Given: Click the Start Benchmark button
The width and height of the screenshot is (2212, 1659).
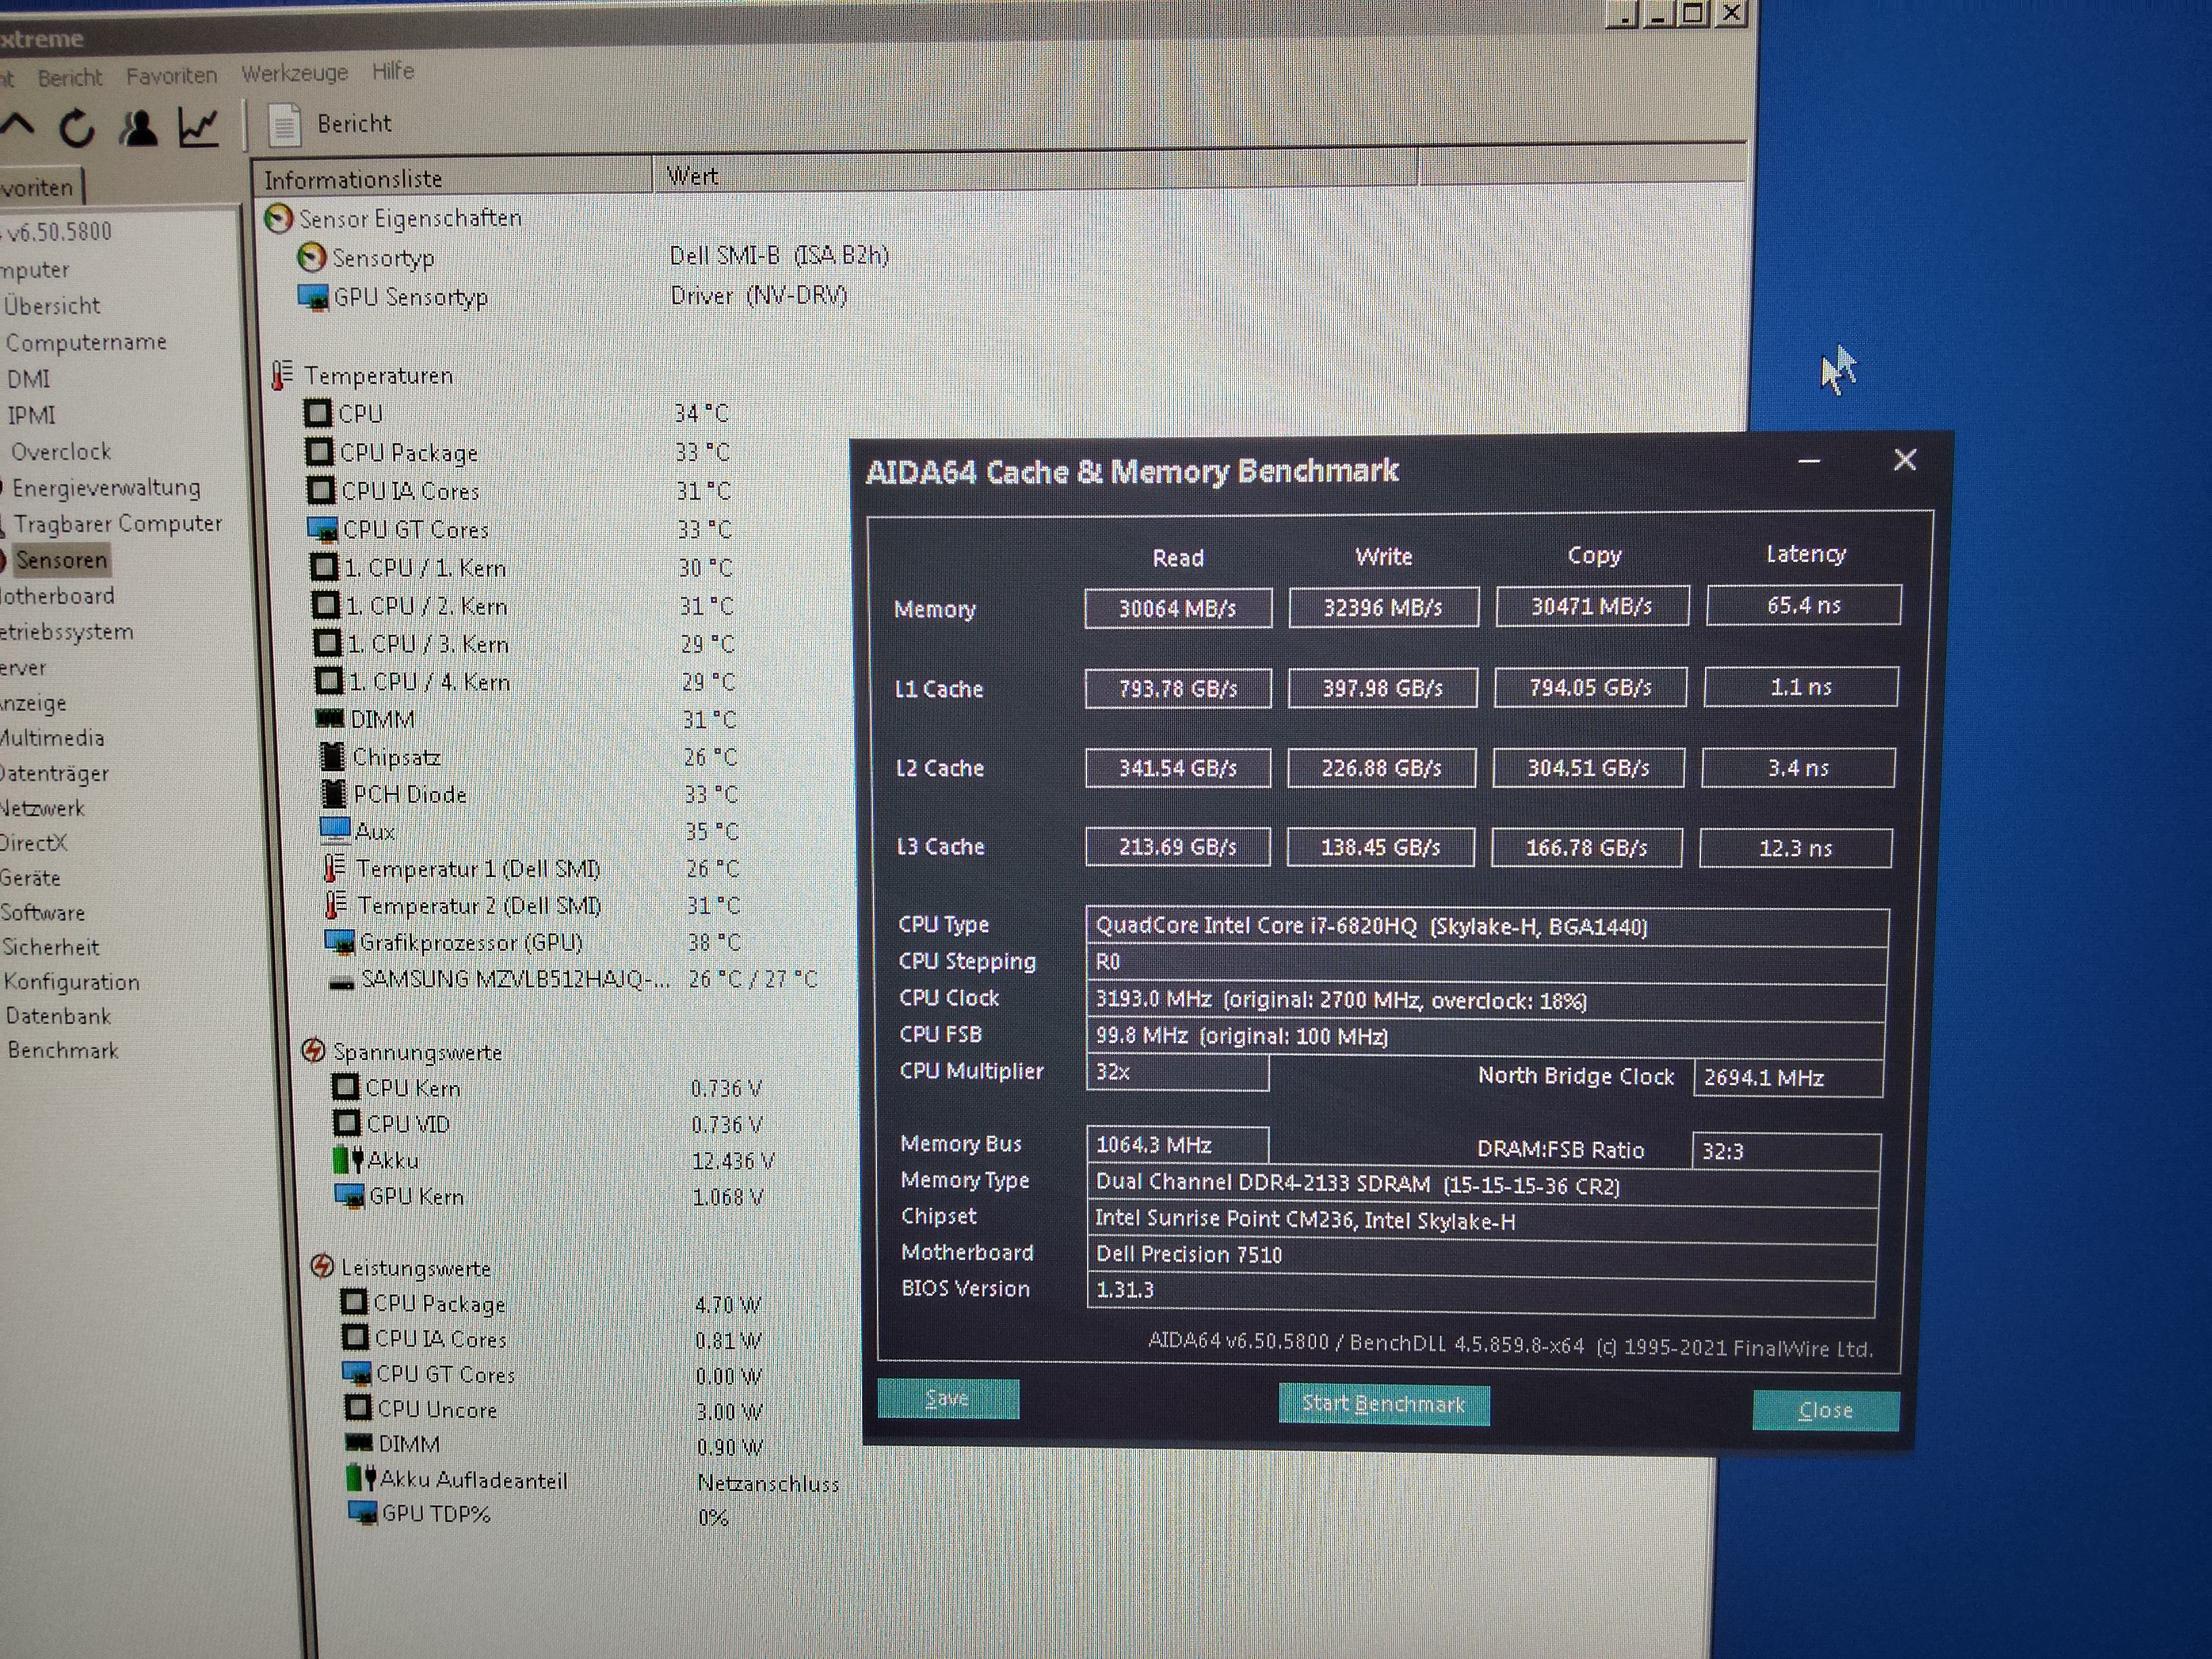Looking at the screenshot, I should [x=1384, y=1404].
